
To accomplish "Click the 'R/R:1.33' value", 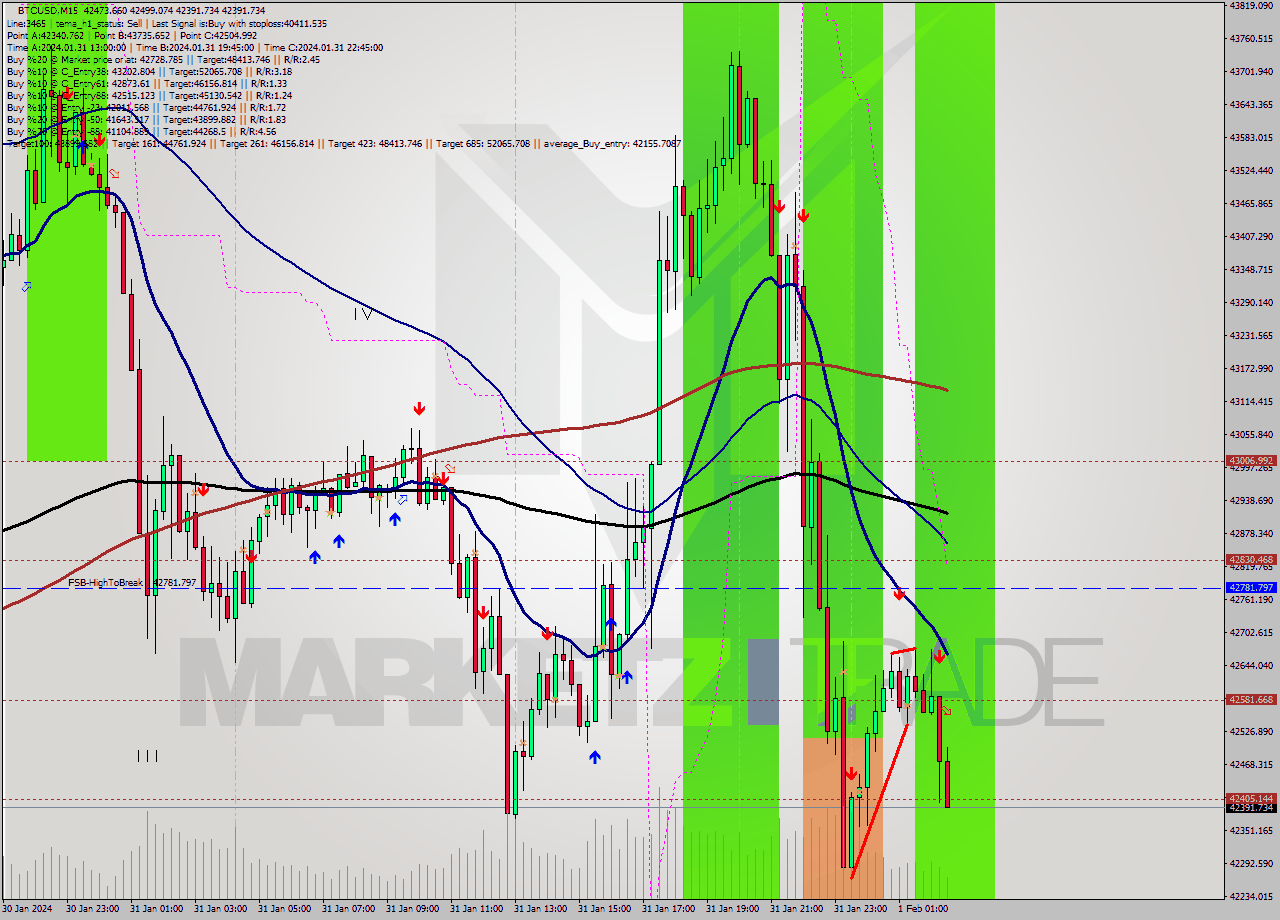I will pos(271,83).
